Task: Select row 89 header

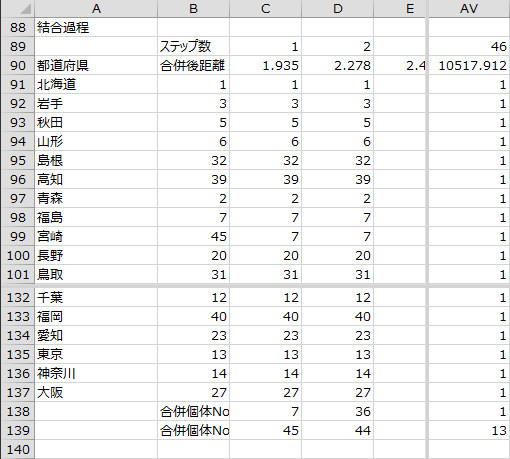Action: 18,46
